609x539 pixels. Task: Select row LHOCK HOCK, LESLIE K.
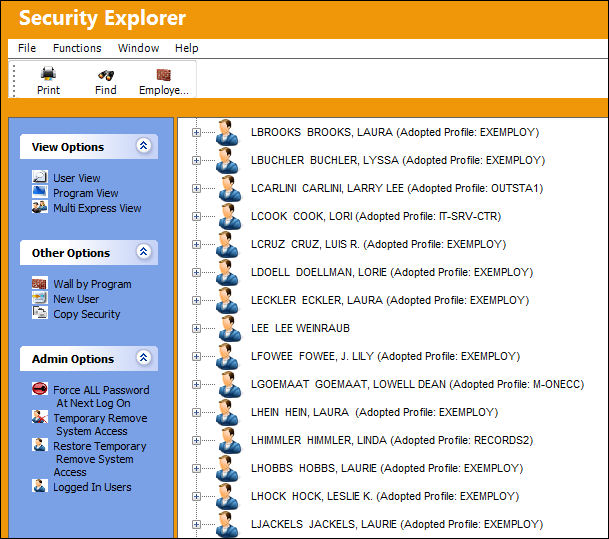pos(385,496)
